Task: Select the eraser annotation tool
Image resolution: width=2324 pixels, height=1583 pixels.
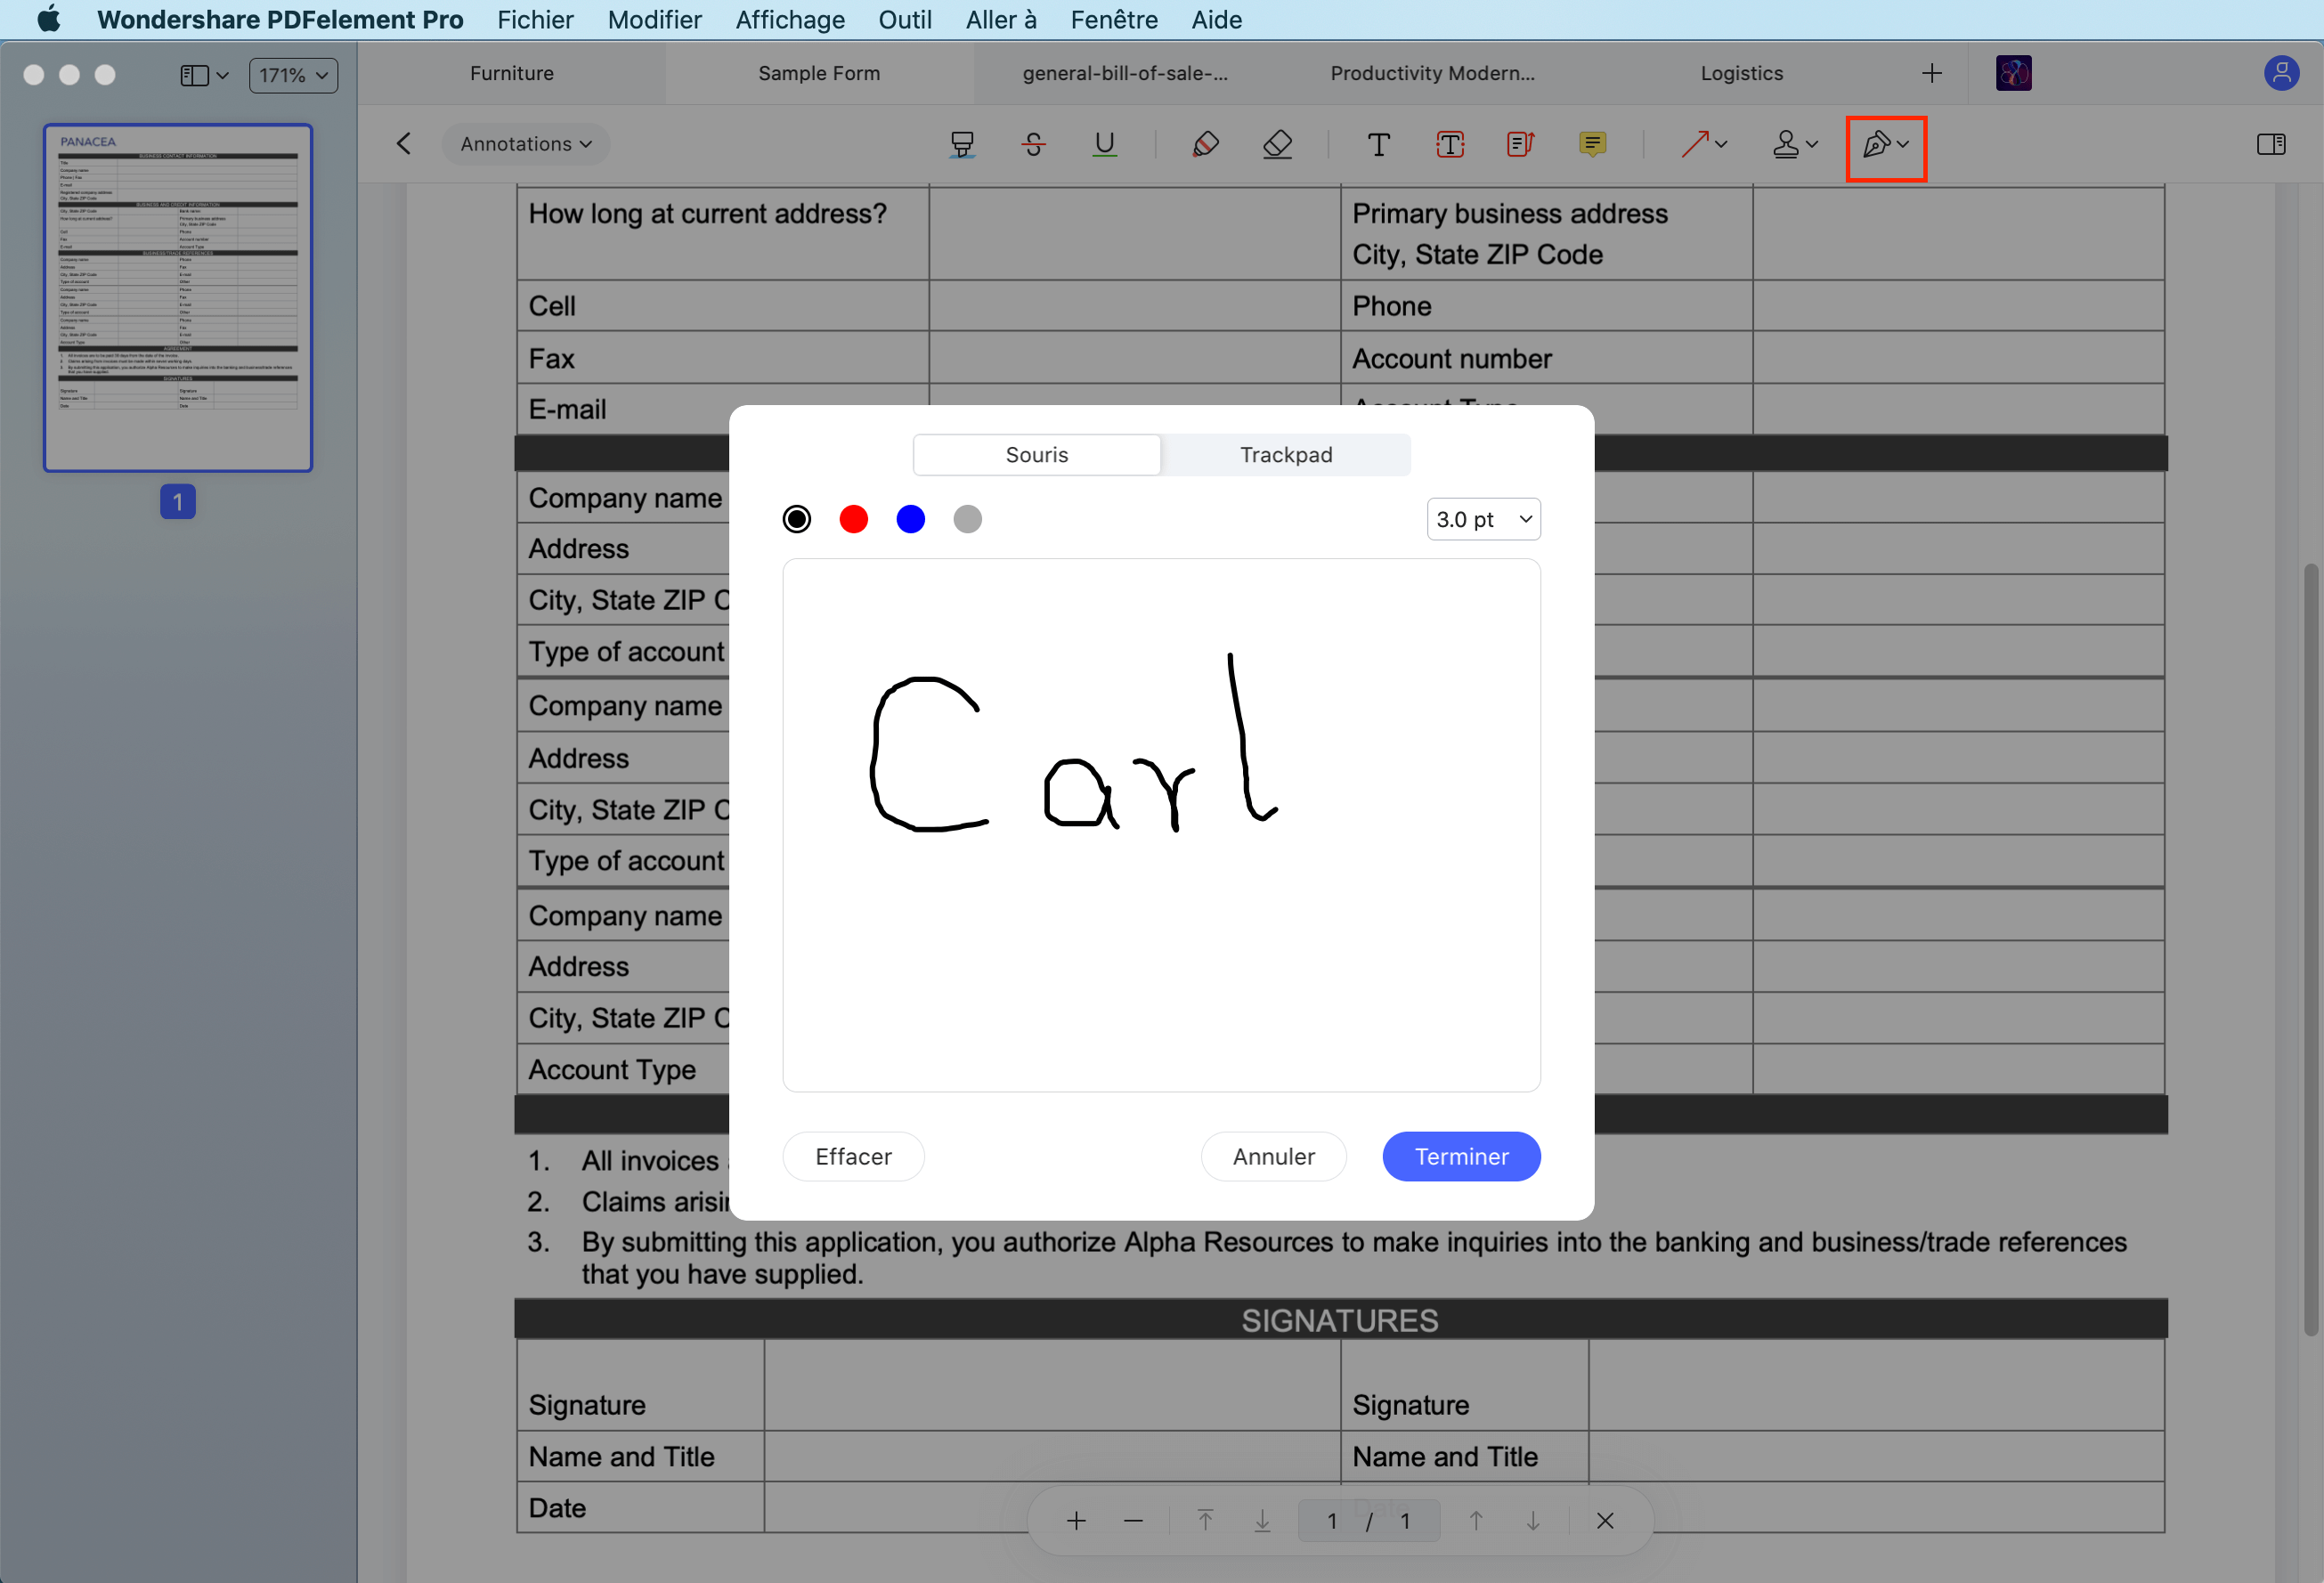Action: [x=1279, y=142]
